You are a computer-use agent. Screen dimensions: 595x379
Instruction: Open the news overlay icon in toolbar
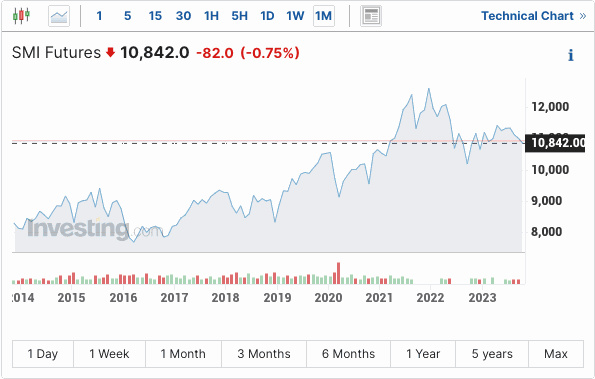[371, 16]
